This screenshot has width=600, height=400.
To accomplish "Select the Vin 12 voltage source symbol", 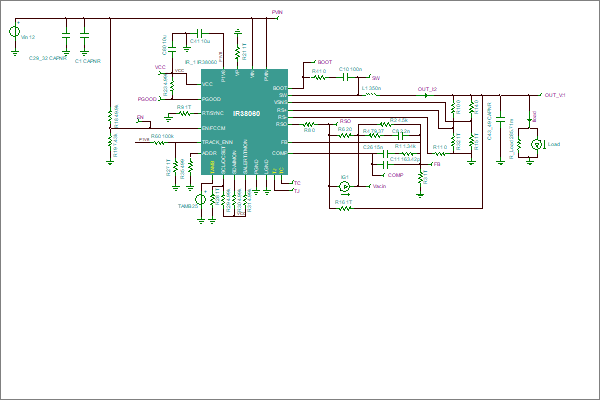I will [x=15, y=31].
